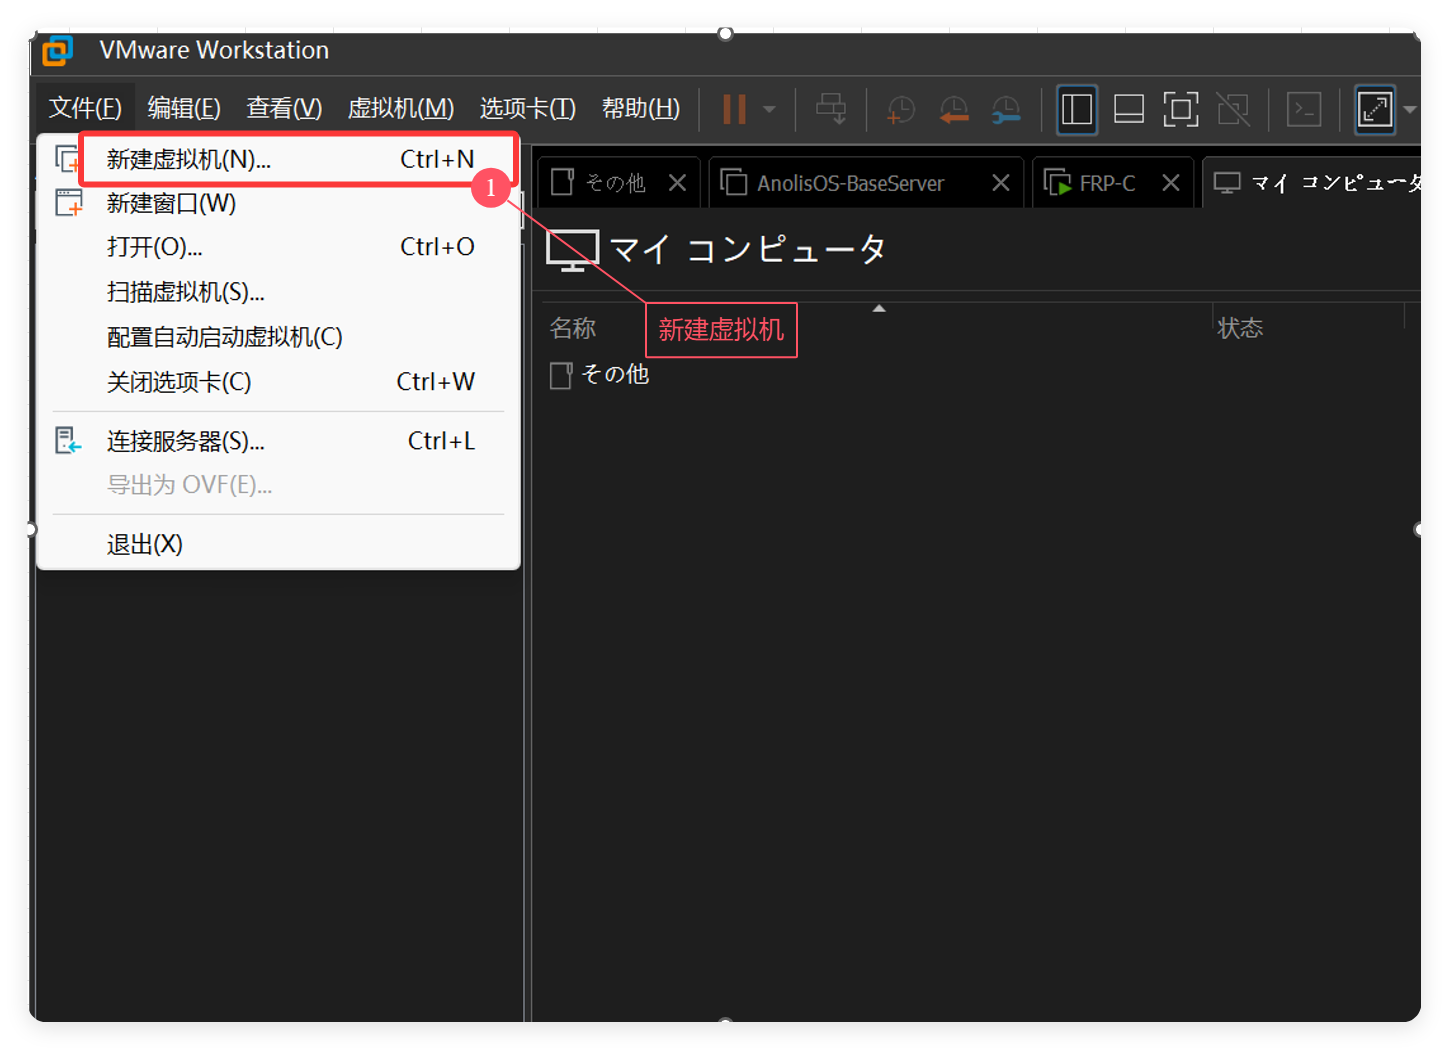The image size is (1448, 1049).
Task: Select 关闭选项卡(C) menu entry
Action: (278, 382)
